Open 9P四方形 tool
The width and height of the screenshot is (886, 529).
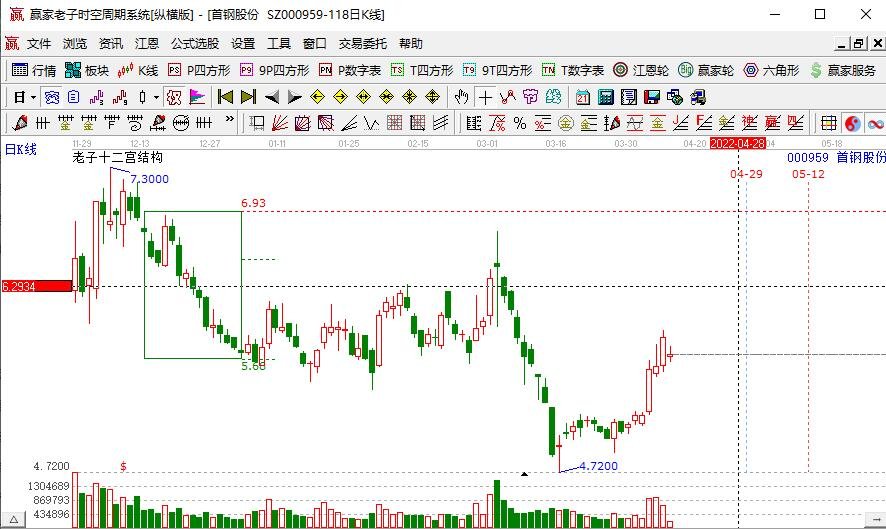click(x=275, y=70)
